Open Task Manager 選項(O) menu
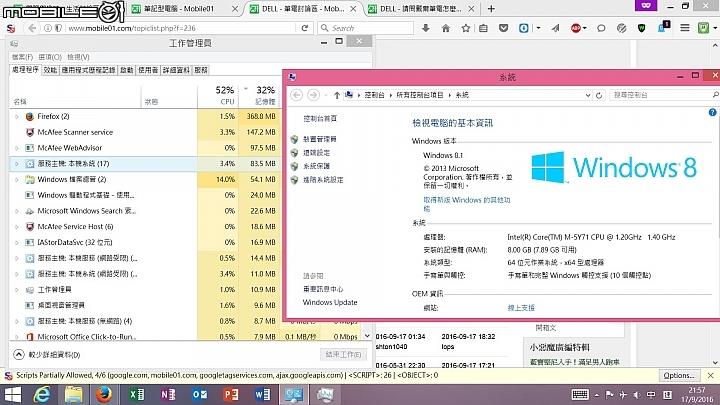 coord(50,57)
